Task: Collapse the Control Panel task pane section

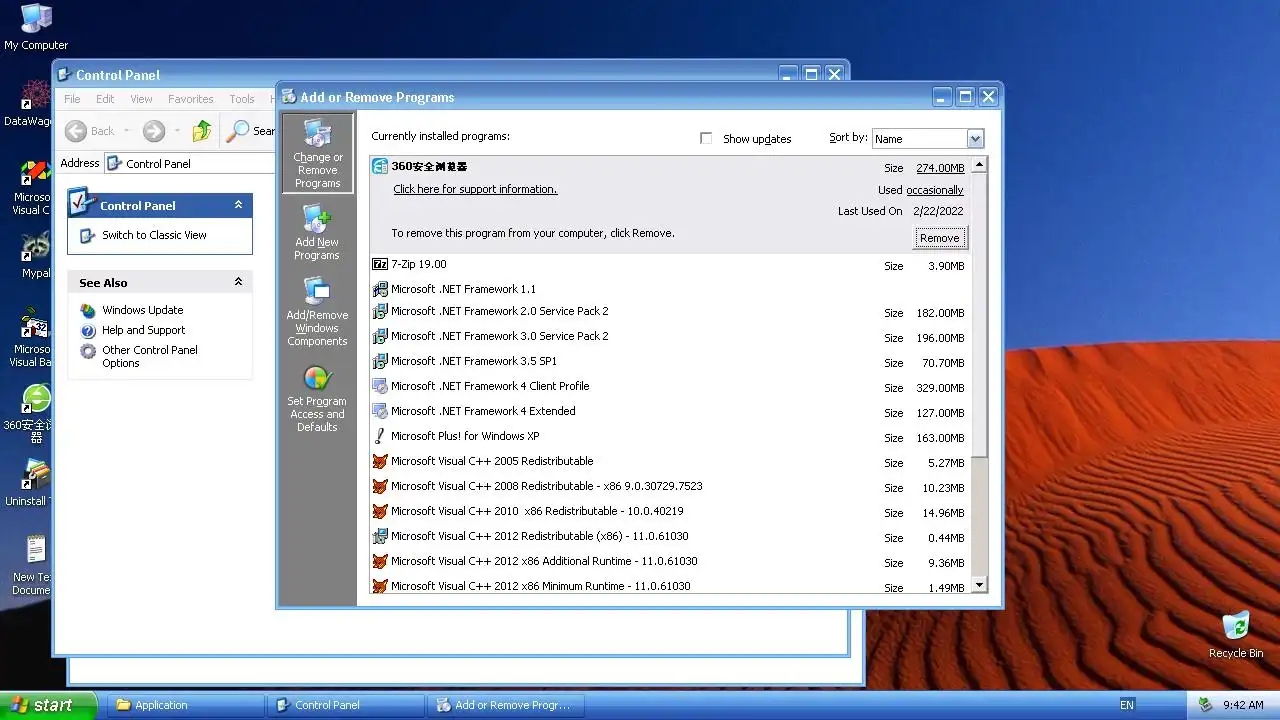Action: [238, 205]
